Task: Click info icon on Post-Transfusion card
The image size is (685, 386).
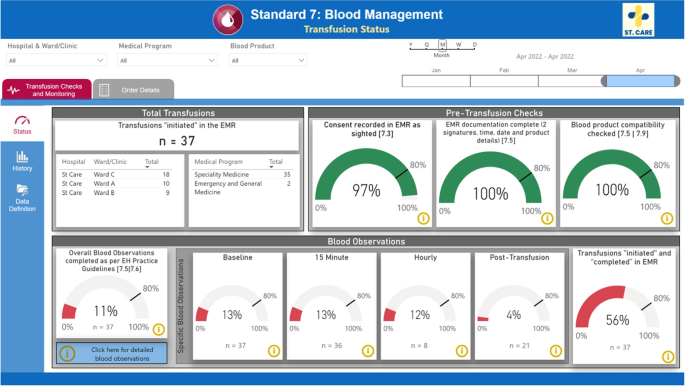Action: coord(556,351)
